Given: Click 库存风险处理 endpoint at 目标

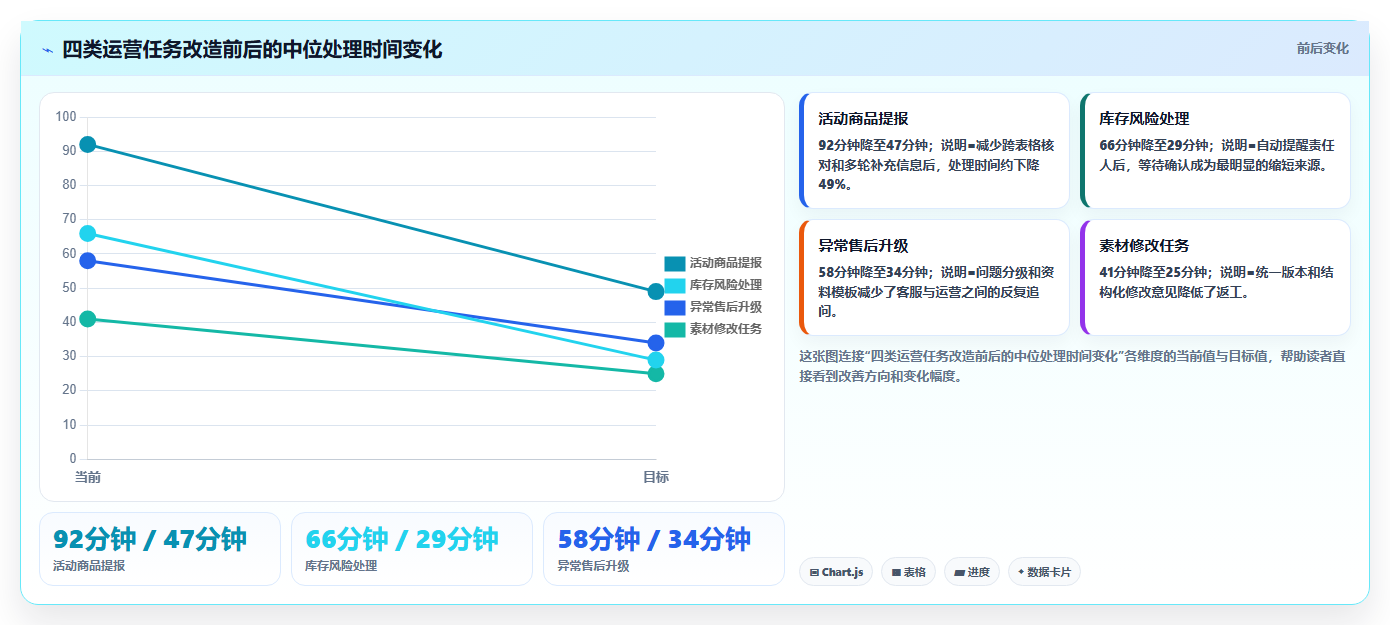Looking at the screenshot, I should pyautogui.click(x=656, y=360).
